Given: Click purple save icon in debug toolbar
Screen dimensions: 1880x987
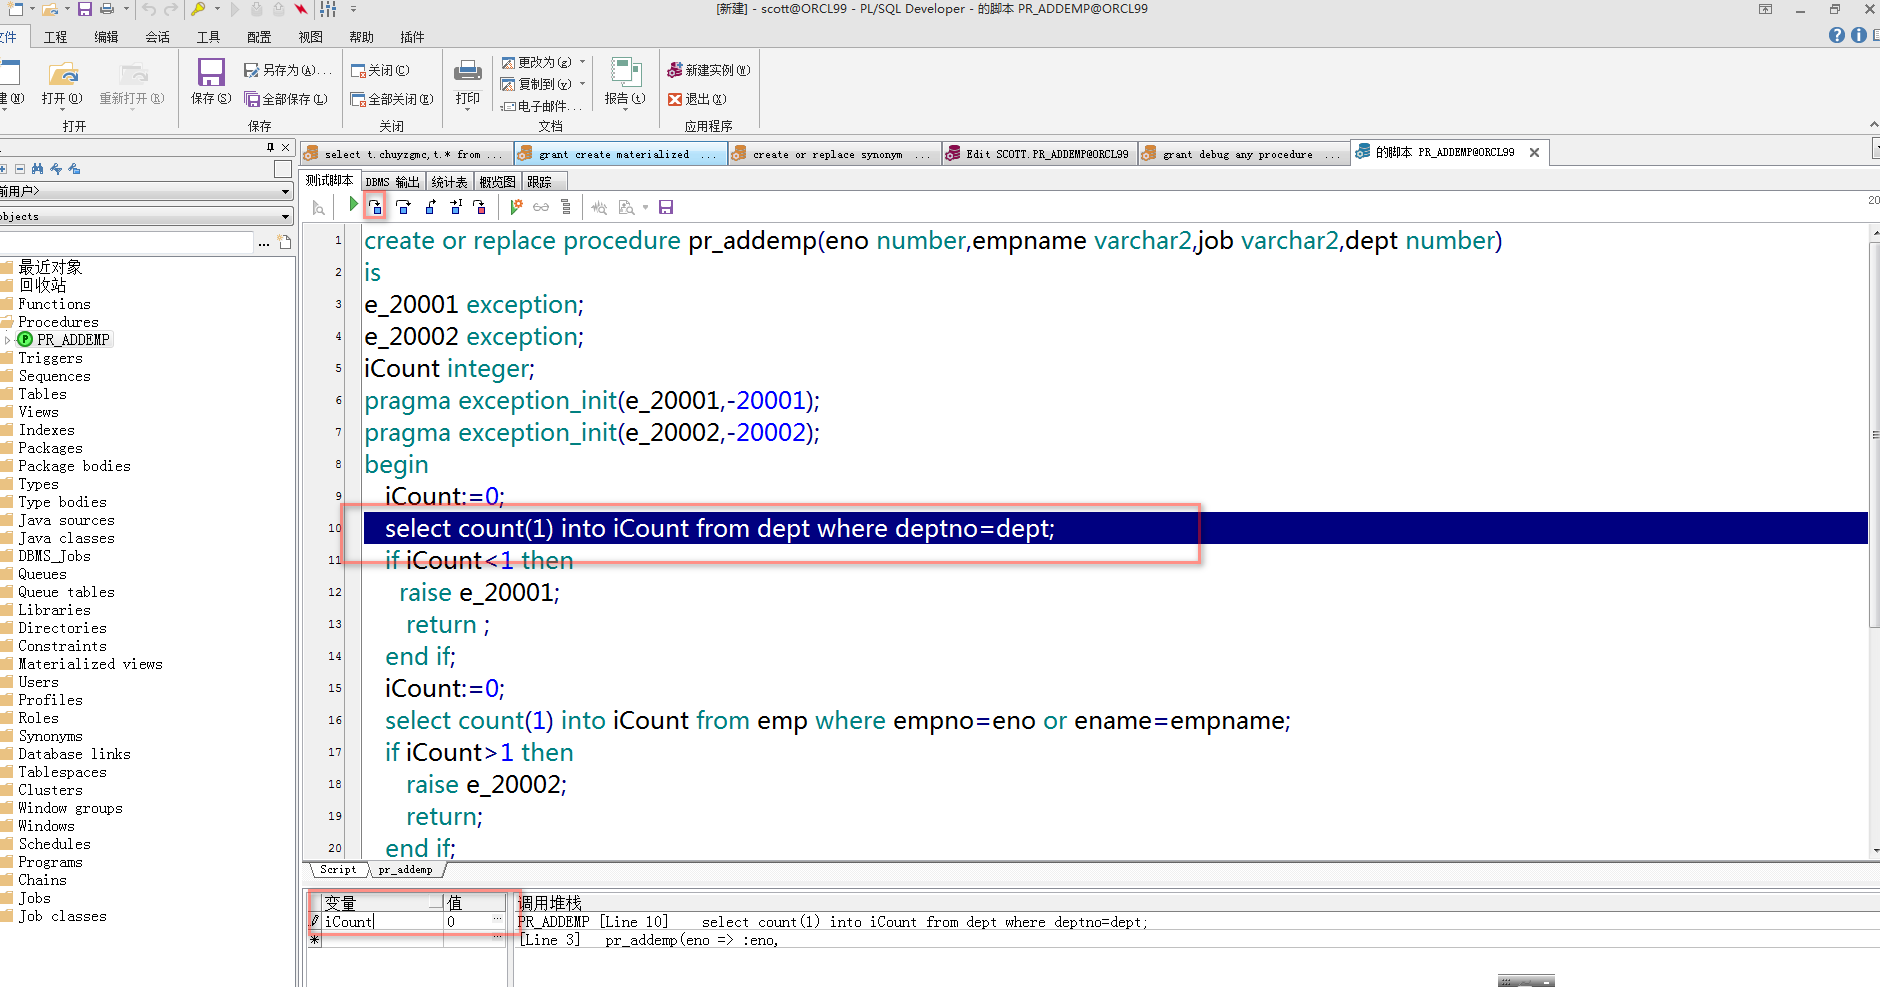Looking at the screenshot, I should [x=666, y=207].
